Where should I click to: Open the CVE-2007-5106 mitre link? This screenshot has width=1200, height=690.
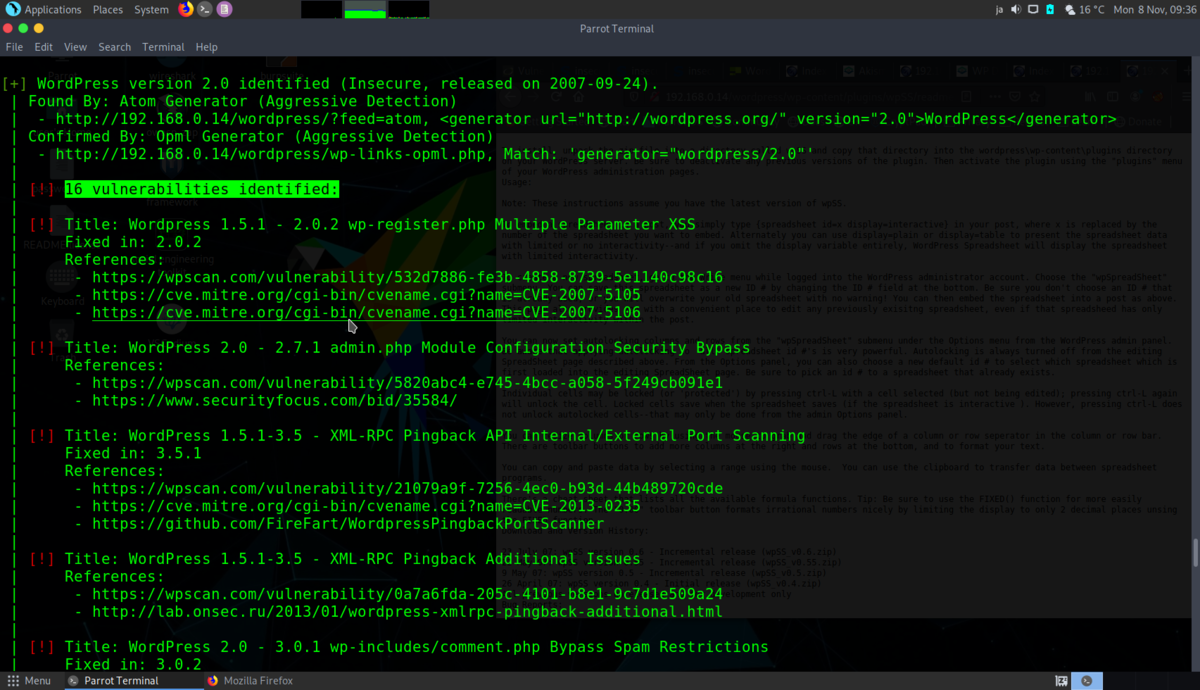pyautogui.click(x=366, y=313)
